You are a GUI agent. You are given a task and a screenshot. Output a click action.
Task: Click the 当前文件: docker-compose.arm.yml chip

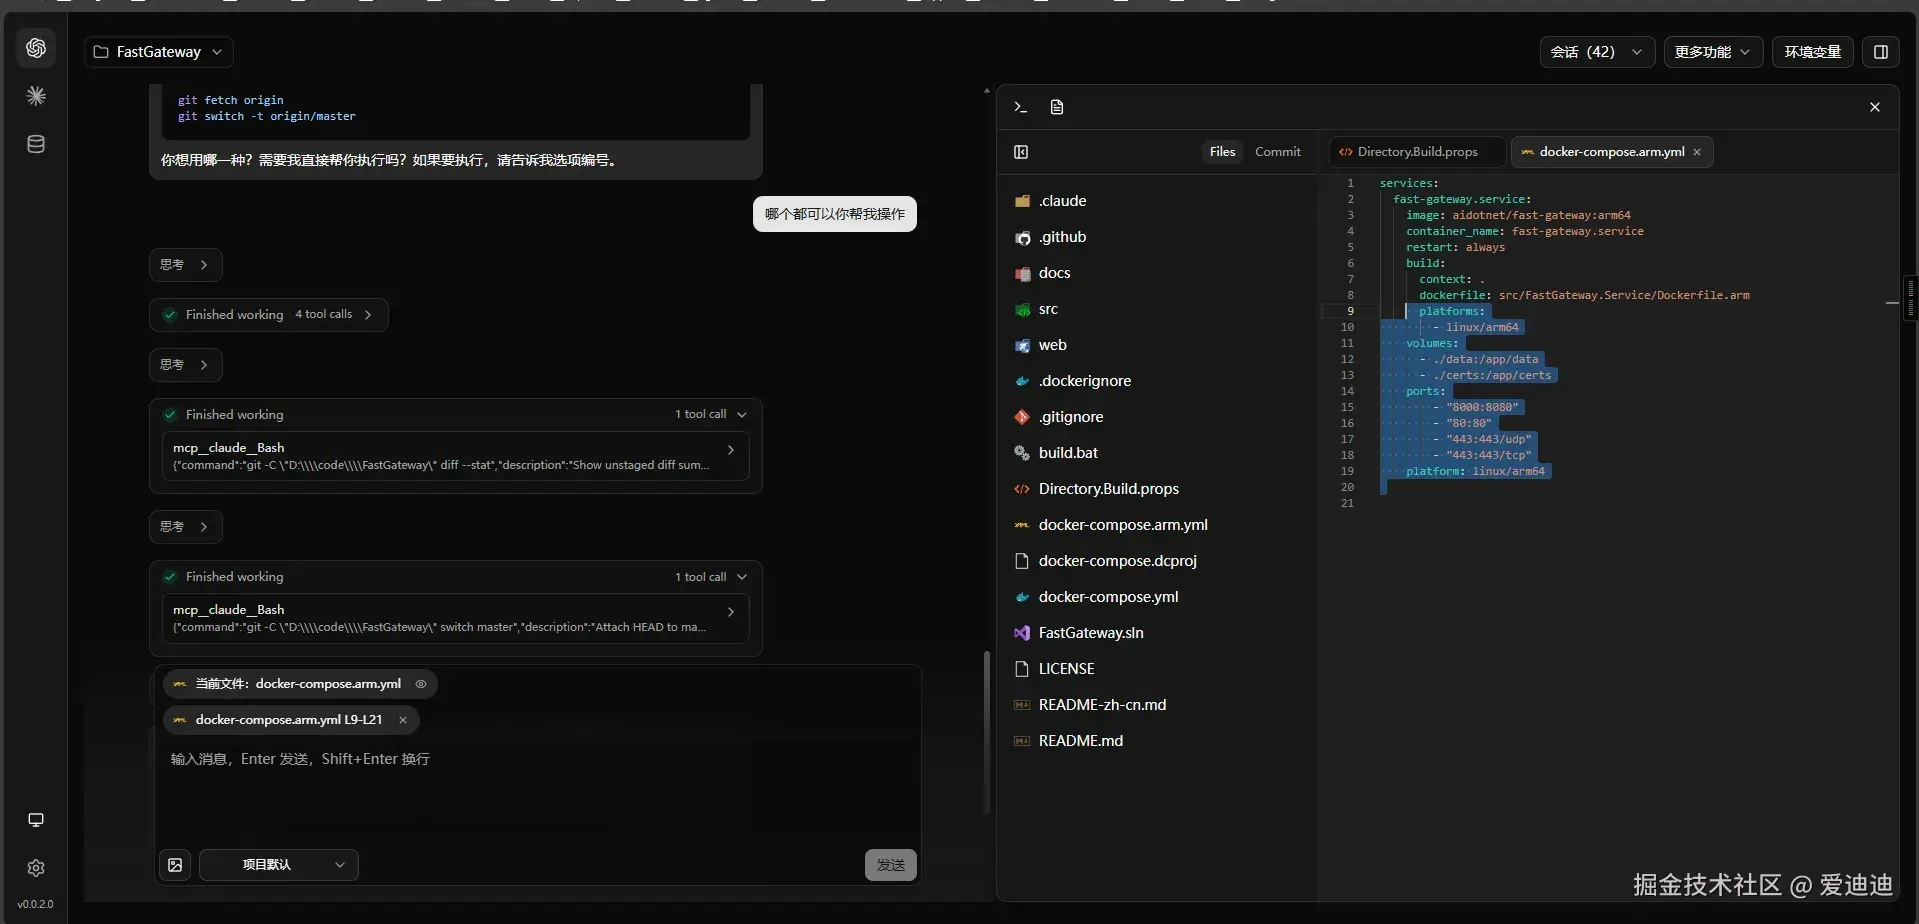pyautogui.click(x=300, y=684)
